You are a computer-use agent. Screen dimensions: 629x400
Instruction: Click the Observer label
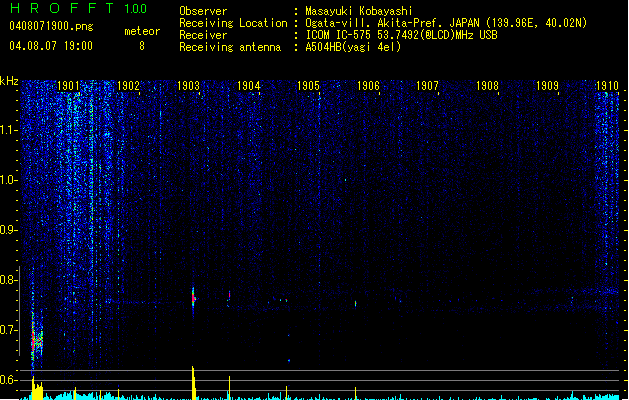[x=203, y=11]
